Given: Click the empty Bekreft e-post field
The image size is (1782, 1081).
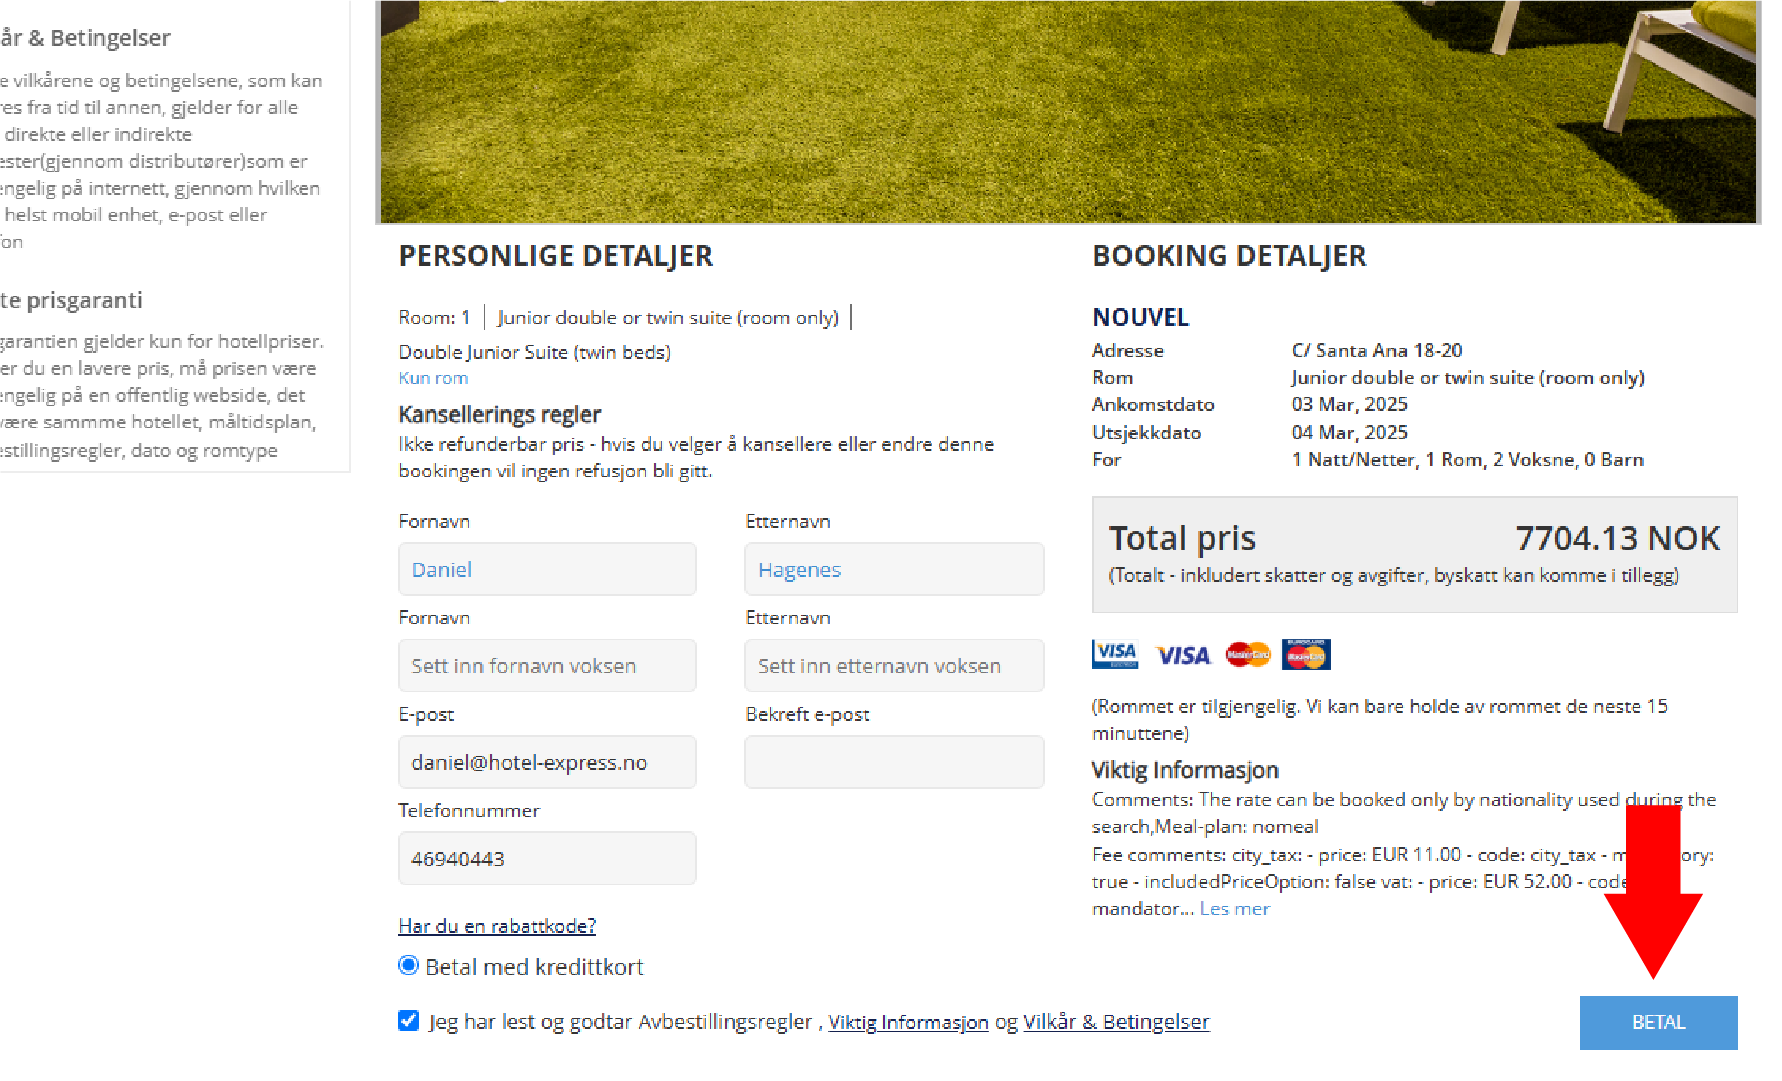Looking at the screenshot, I should [894, 762].
